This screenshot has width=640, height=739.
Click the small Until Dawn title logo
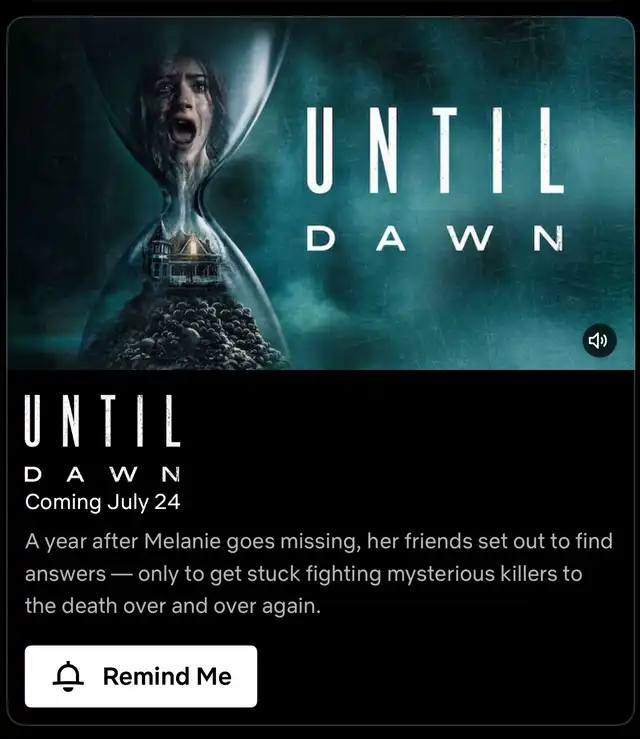tap(102, 438)
